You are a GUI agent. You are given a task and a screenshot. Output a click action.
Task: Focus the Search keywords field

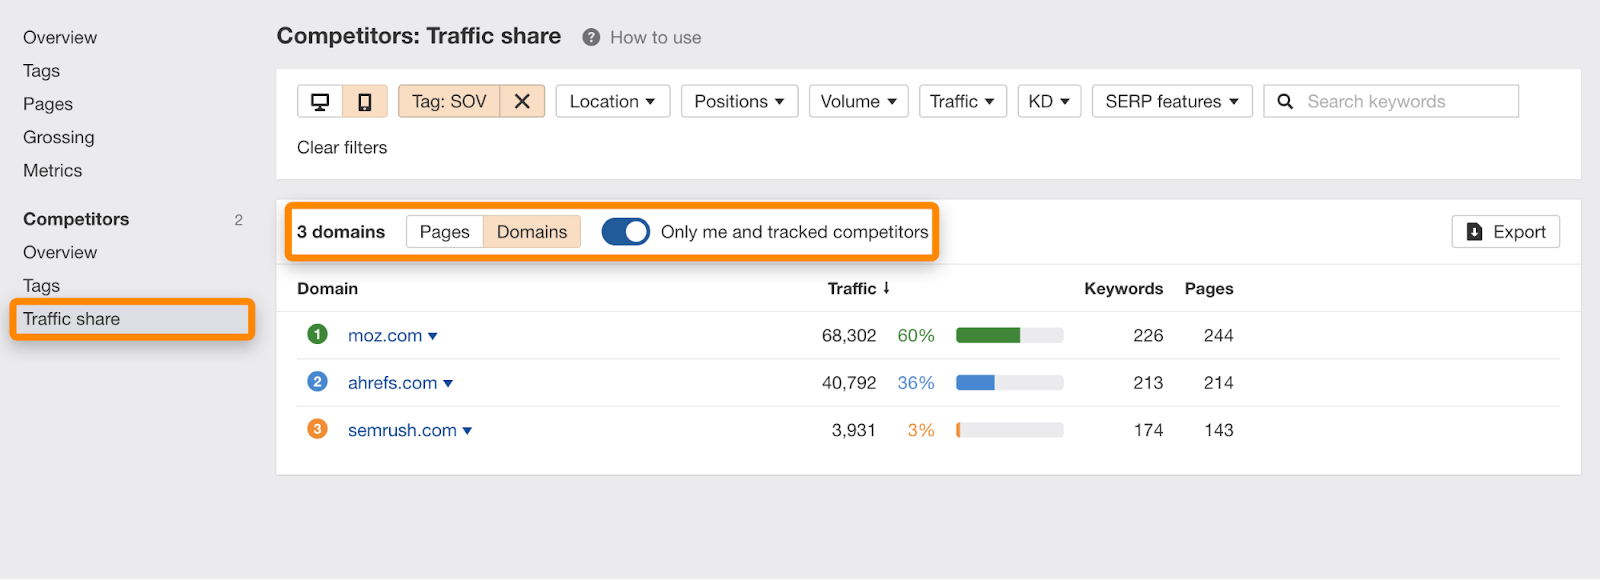[1391, 101]
